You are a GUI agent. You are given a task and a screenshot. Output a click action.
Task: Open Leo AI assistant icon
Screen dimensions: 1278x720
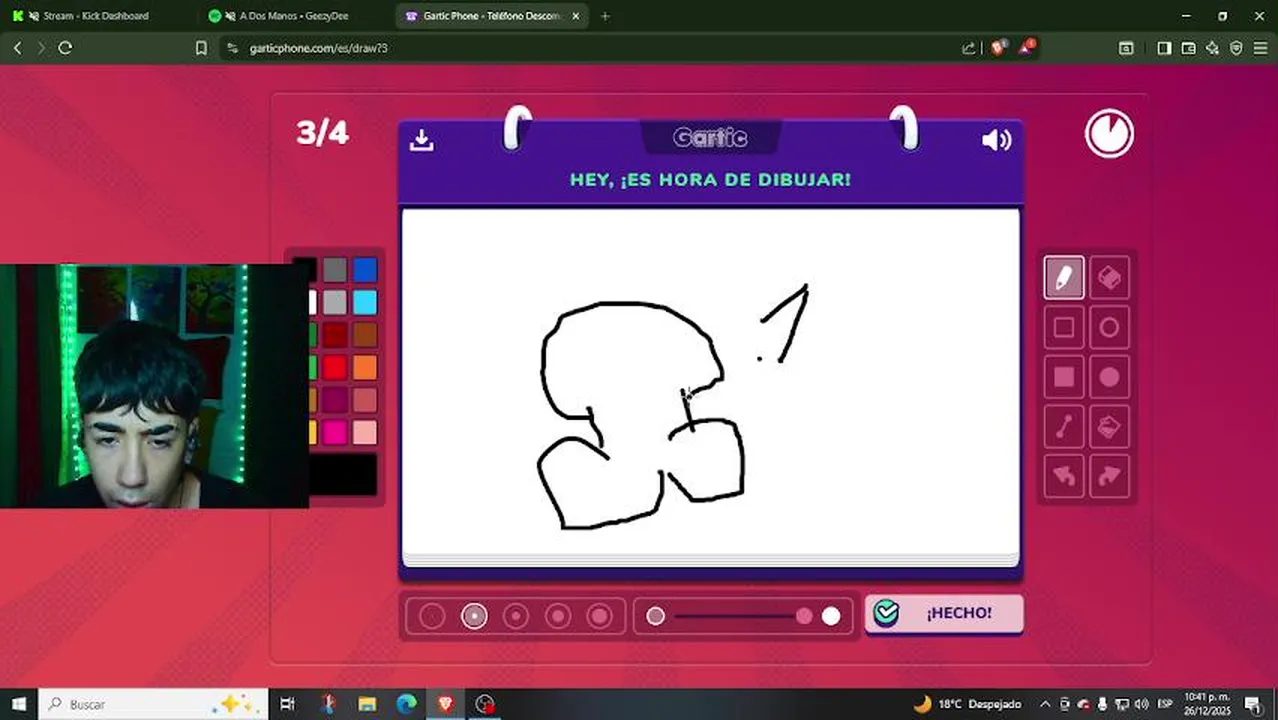(x=1212, y=48)
